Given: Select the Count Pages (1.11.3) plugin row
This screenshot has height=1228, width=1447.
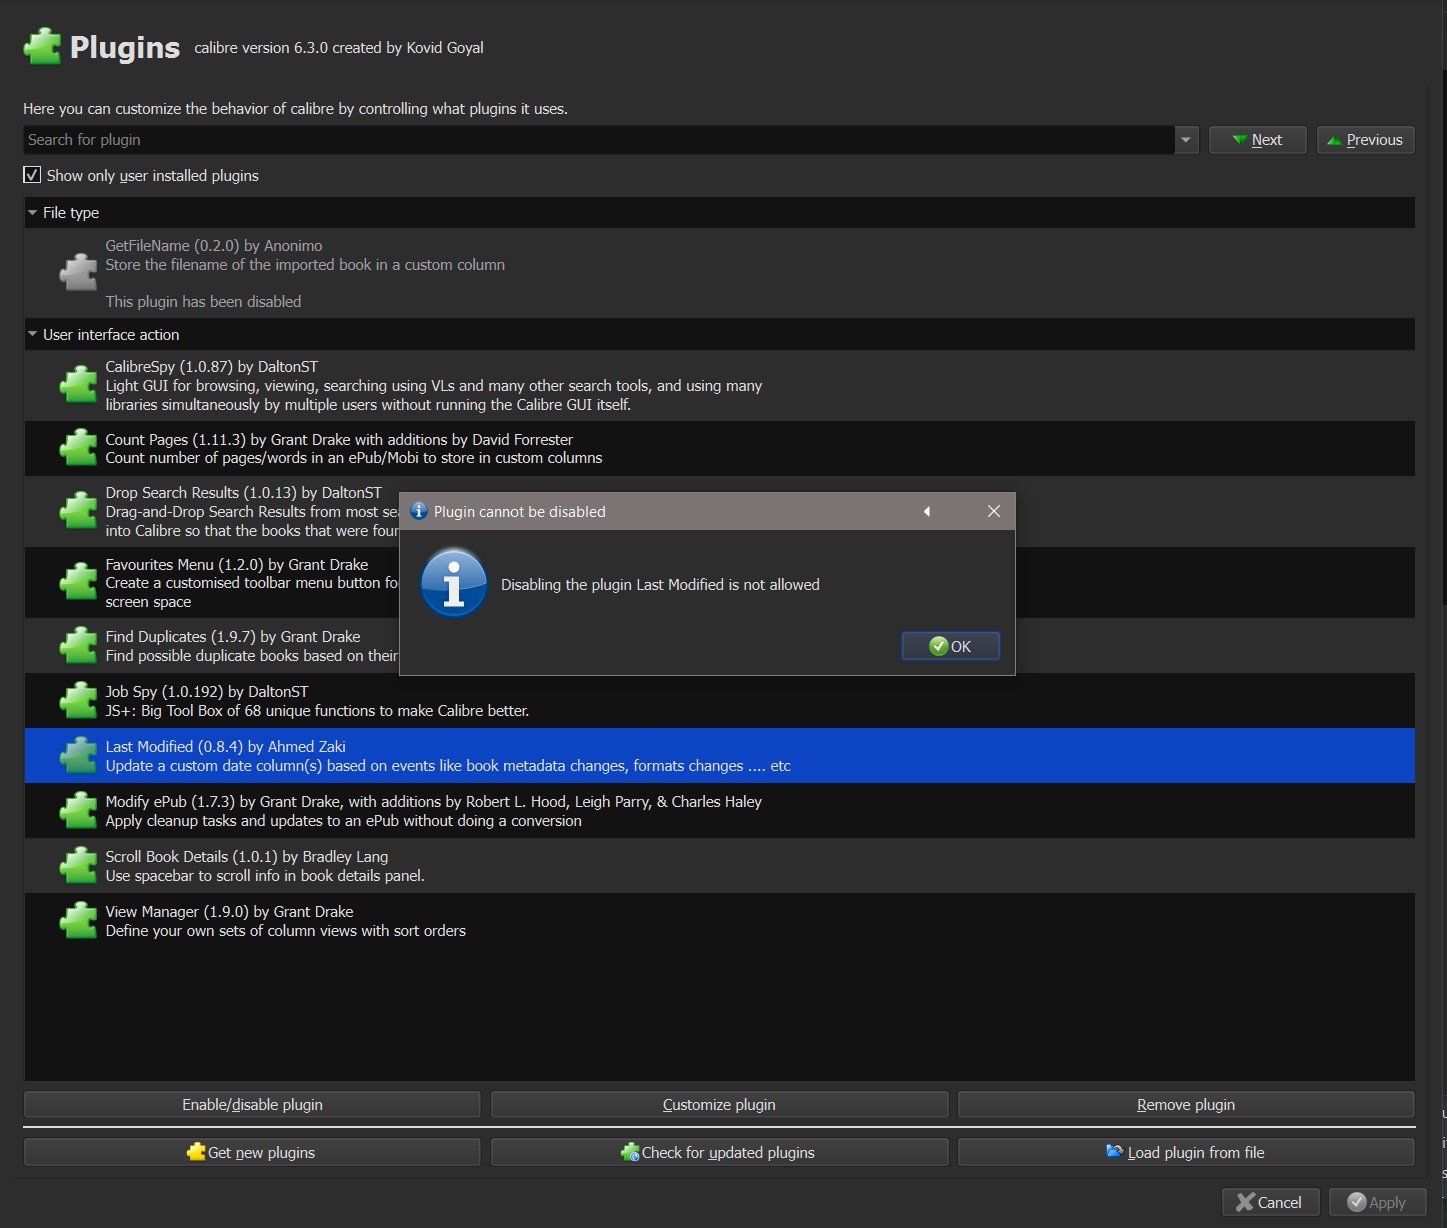Looking at the screenshot, I should click(719, 448).
